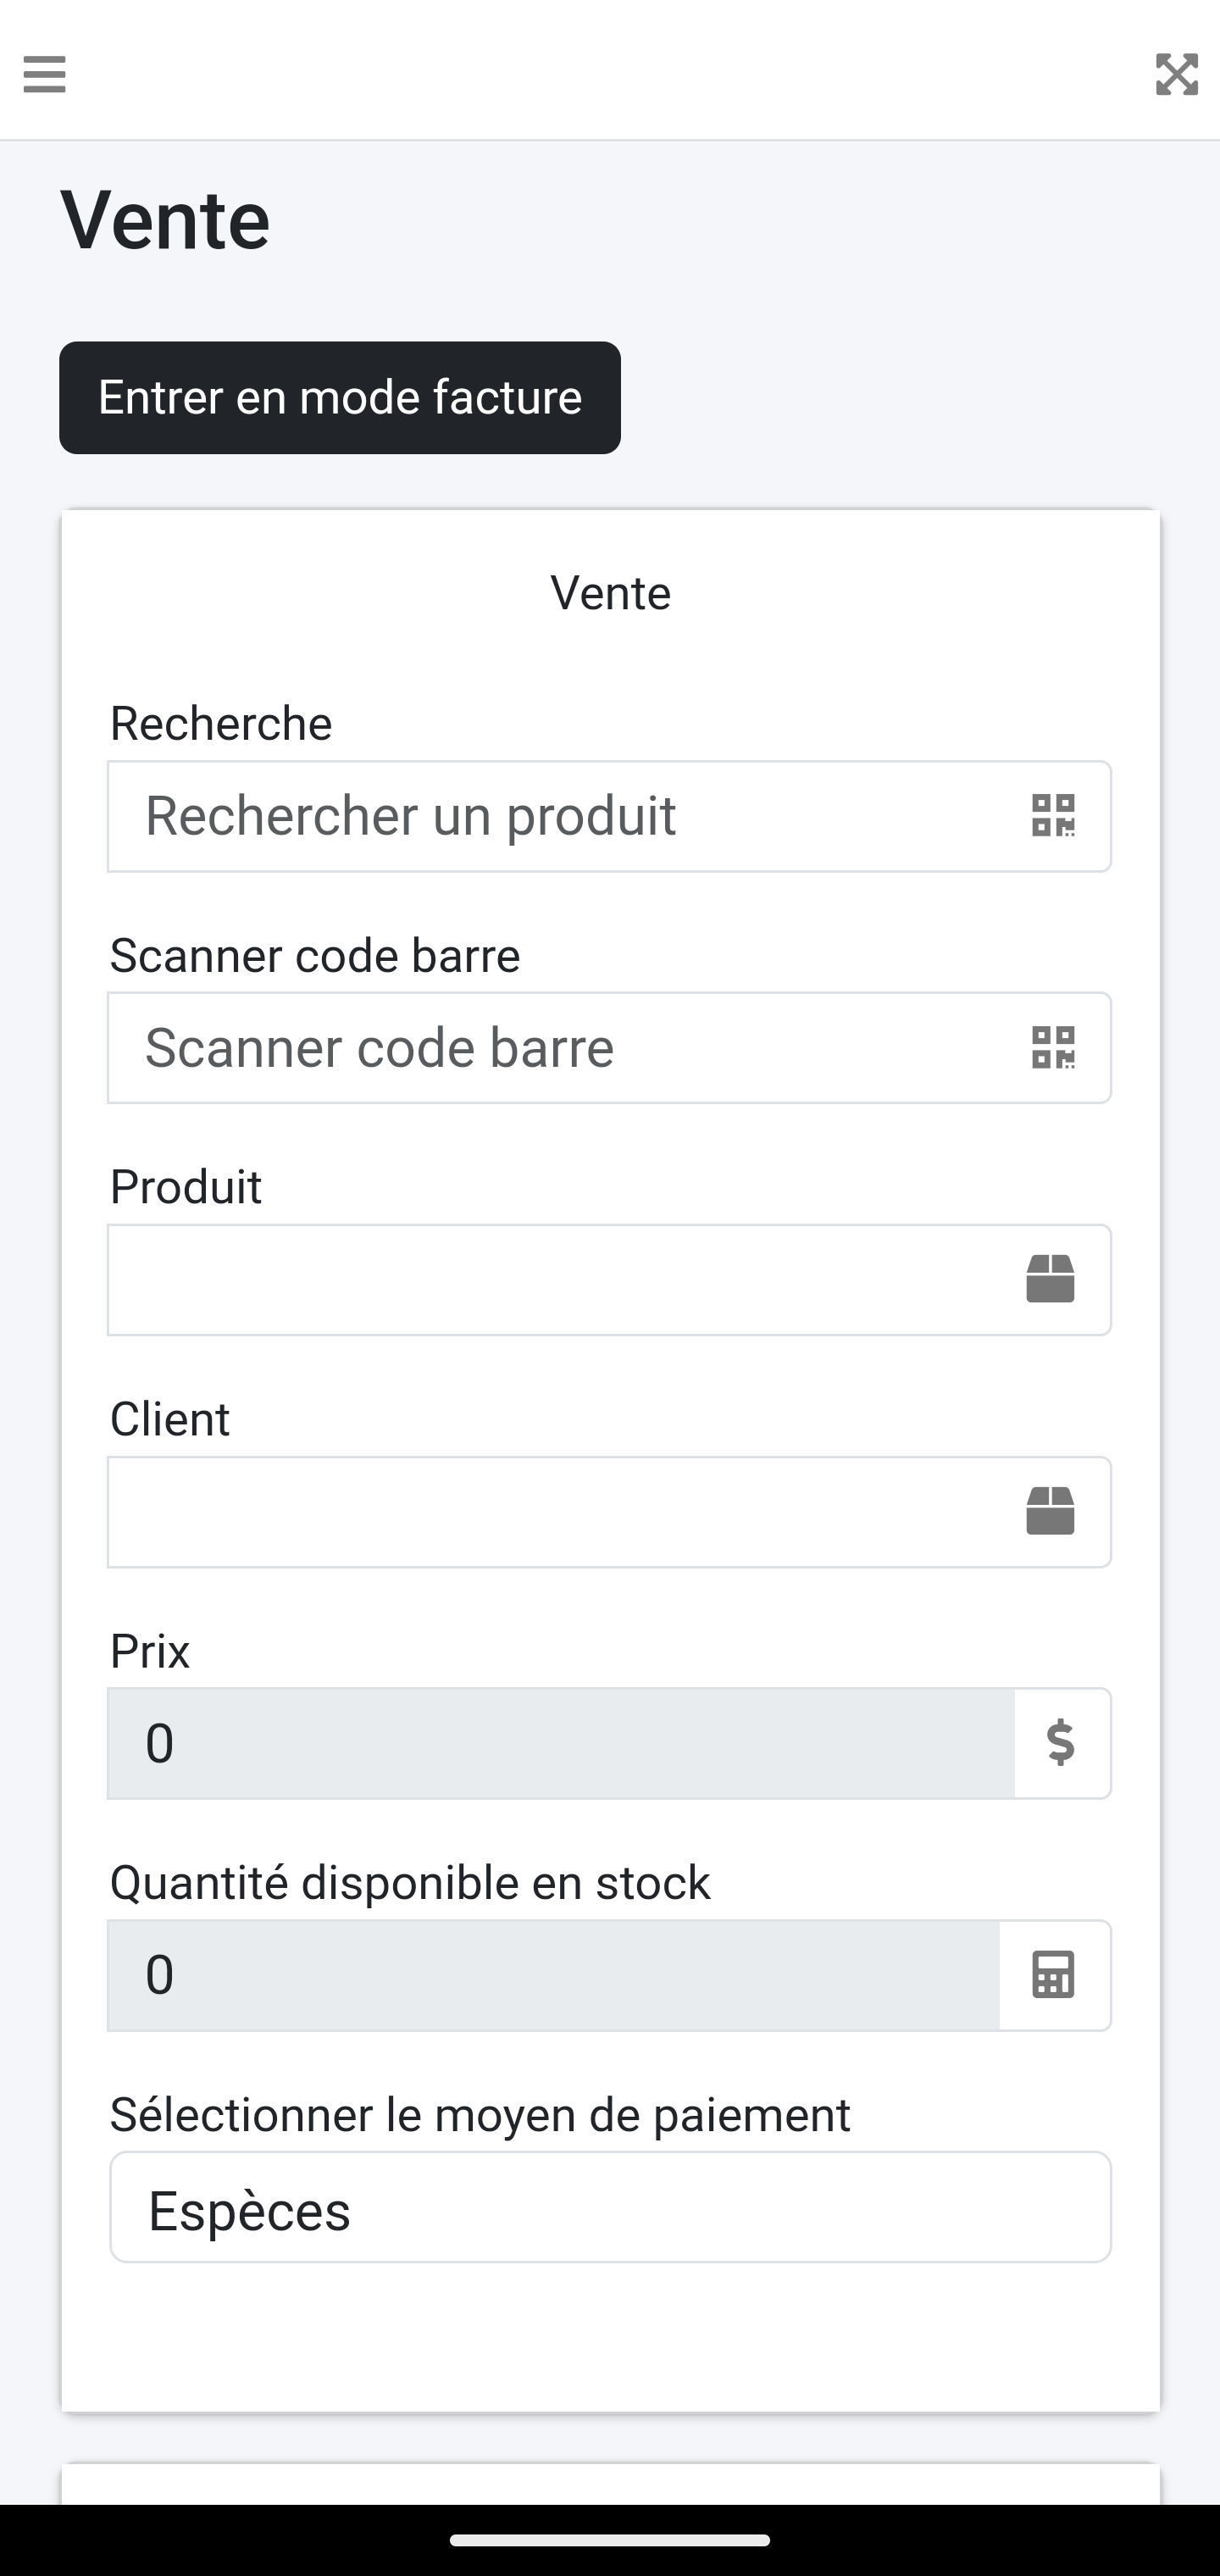Click the Quantité disponible en stock field
This screenshot has height=2576, width=1220.
point(553,1975)
